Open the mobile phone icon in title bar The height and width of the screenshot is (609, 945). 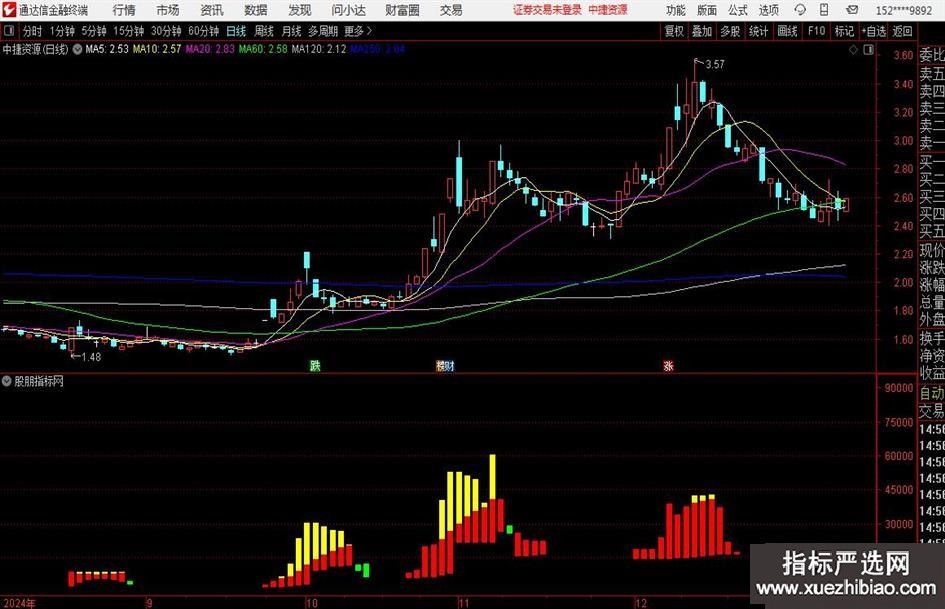click(x=824, y=10)
